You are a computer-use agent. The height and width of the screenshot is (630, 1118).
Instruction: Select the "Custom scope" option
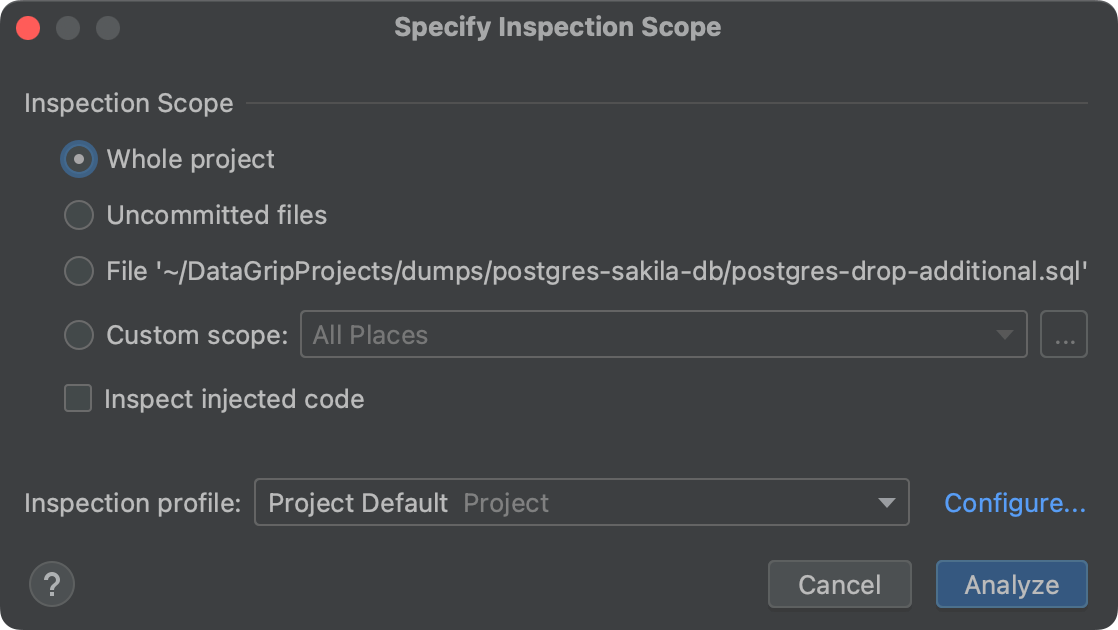coord(78,334)
